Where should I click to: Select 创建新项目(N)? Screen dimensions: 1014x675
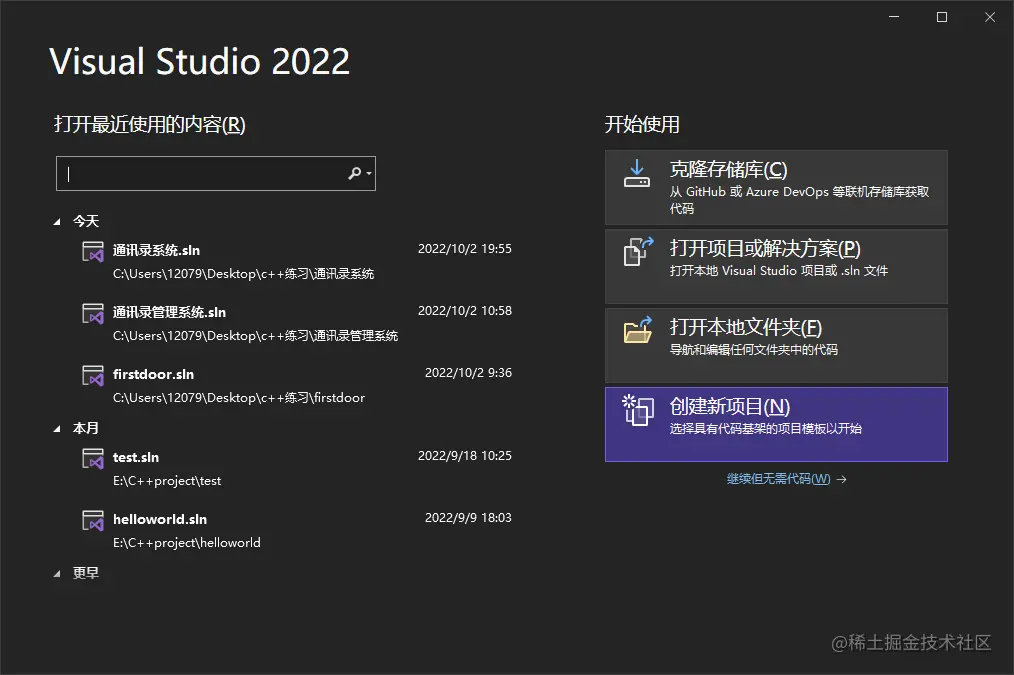click(776, 424)
